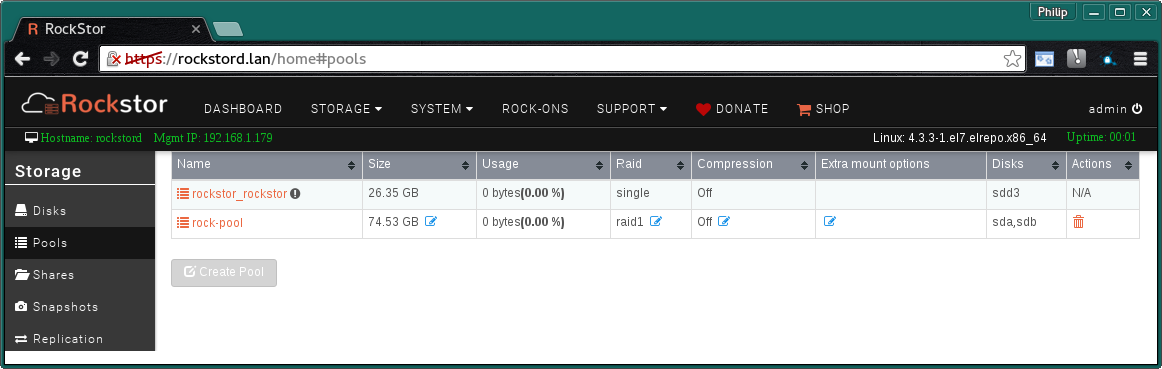Viewport: 1162px width, 369px height.
Task: Close the RockStor browser tab
Action: click(x=196, y=30)
